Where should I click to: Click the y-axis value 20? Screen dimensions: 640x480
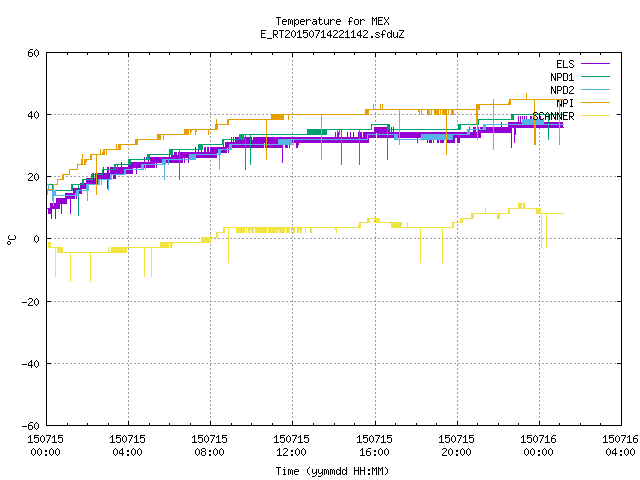point(33,177)
